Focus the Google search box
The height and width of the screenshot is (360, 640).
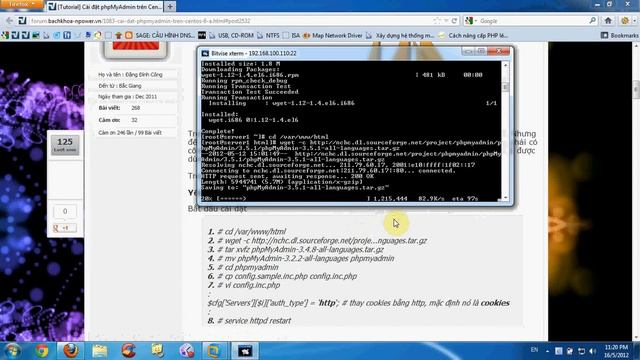pyautogui.click(x=533, y=21)
